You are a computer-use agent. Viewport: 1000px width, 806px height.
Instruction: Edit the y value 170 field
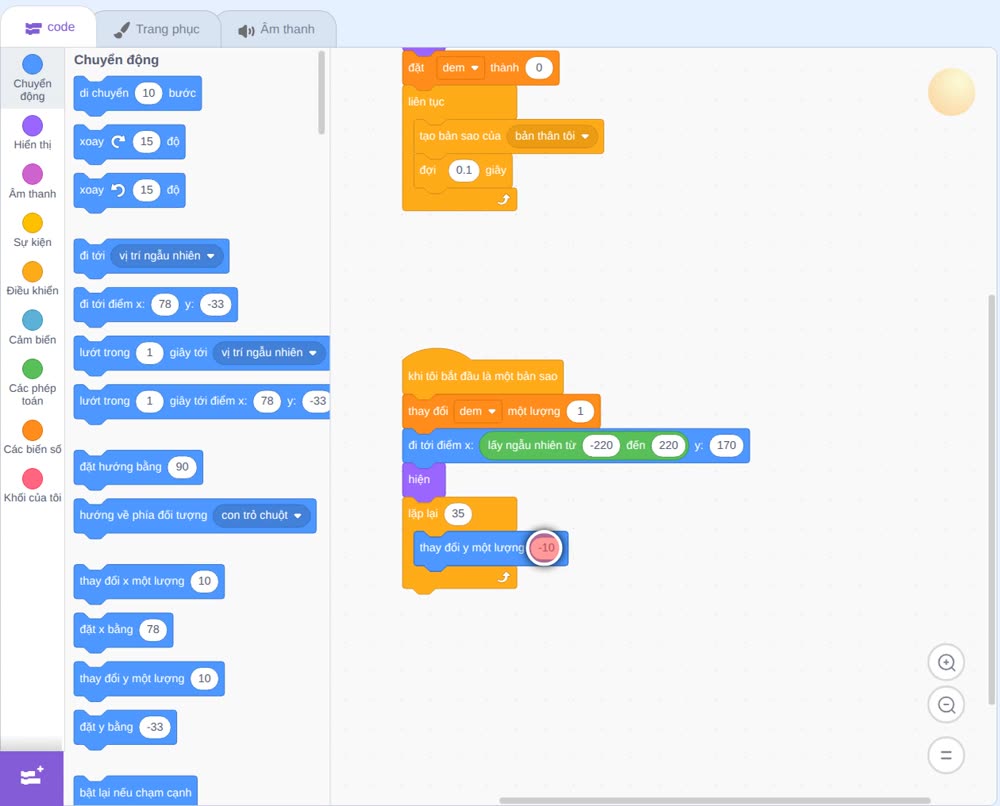pos(726,445)
